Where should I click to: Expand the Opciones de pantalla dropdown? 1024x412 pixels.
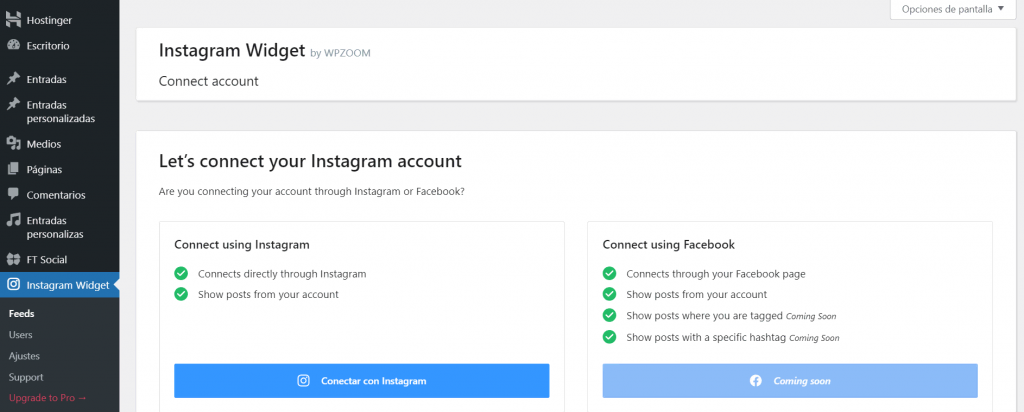pos(953,9)
